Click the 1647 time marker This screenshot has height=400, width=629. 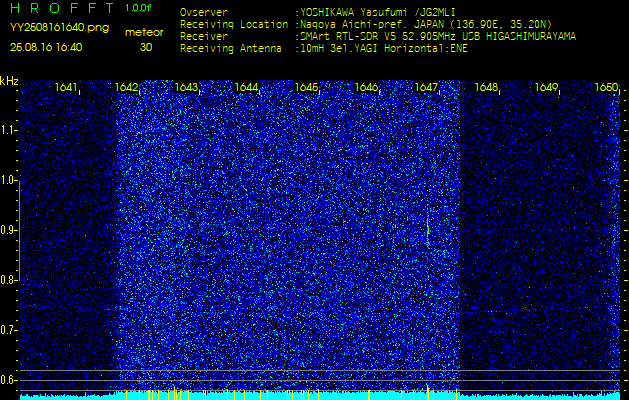[426, 87]
